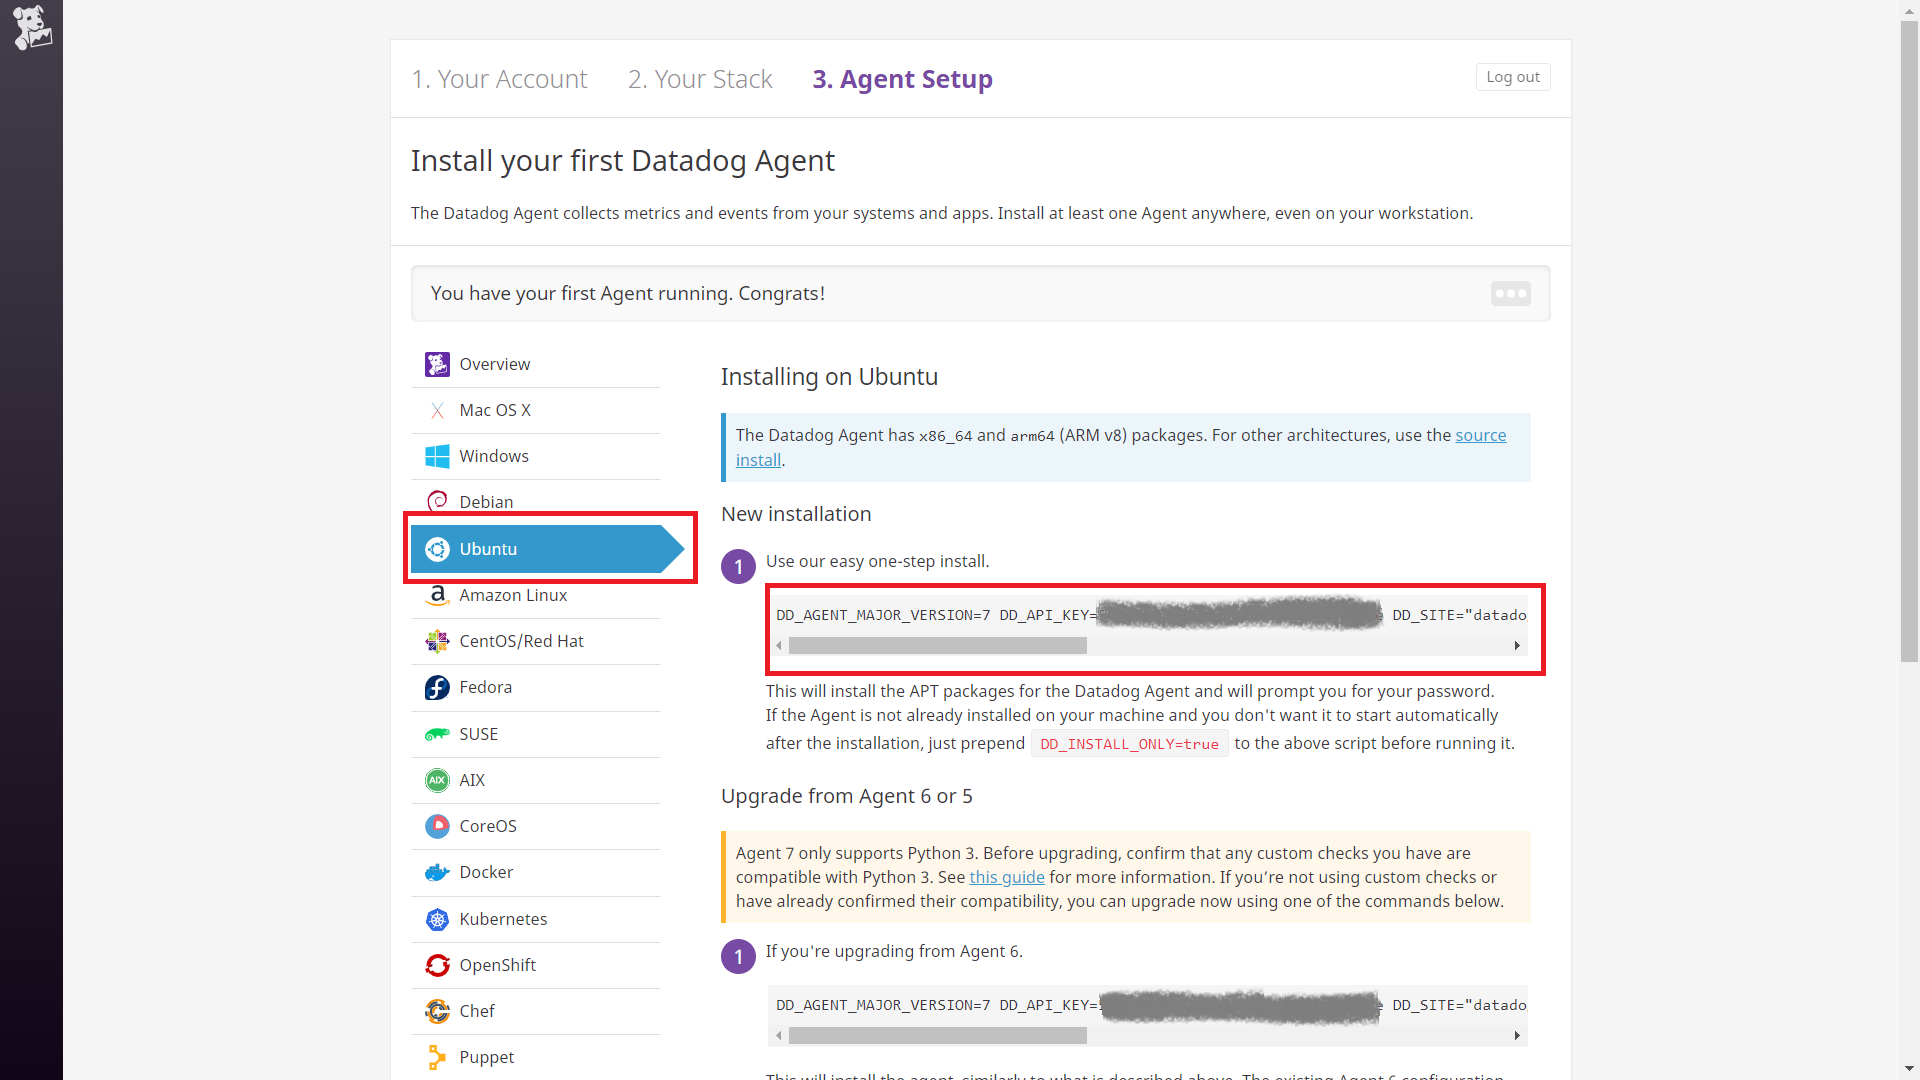Click the Debian swirl icon
The image size is (1920, 1080).
point(437,502)
